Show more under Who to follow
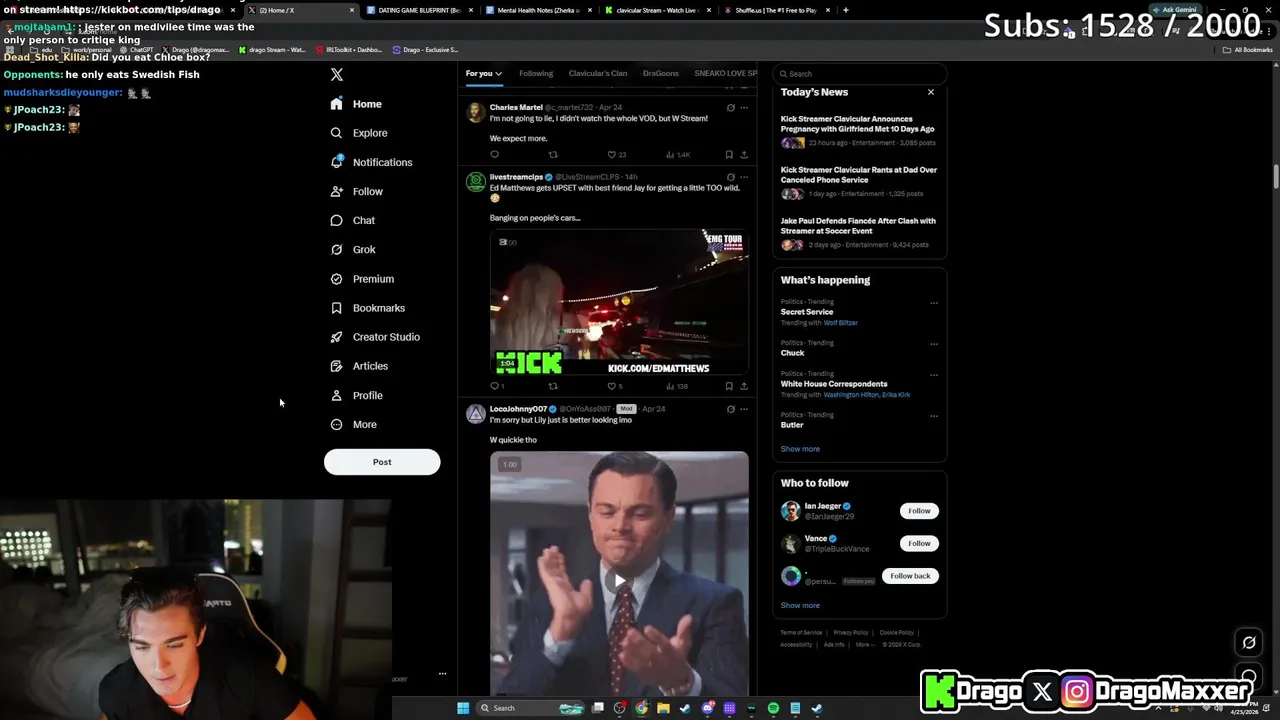1280x720 pixels. click(x=800, y=605)
